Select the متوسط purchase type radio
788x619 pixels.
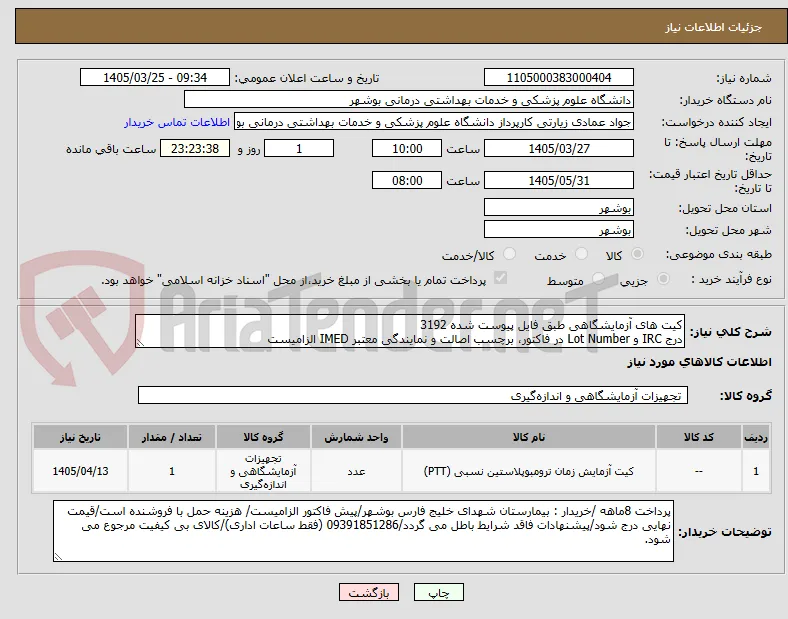pyautogui.click(x=598, y=278)
